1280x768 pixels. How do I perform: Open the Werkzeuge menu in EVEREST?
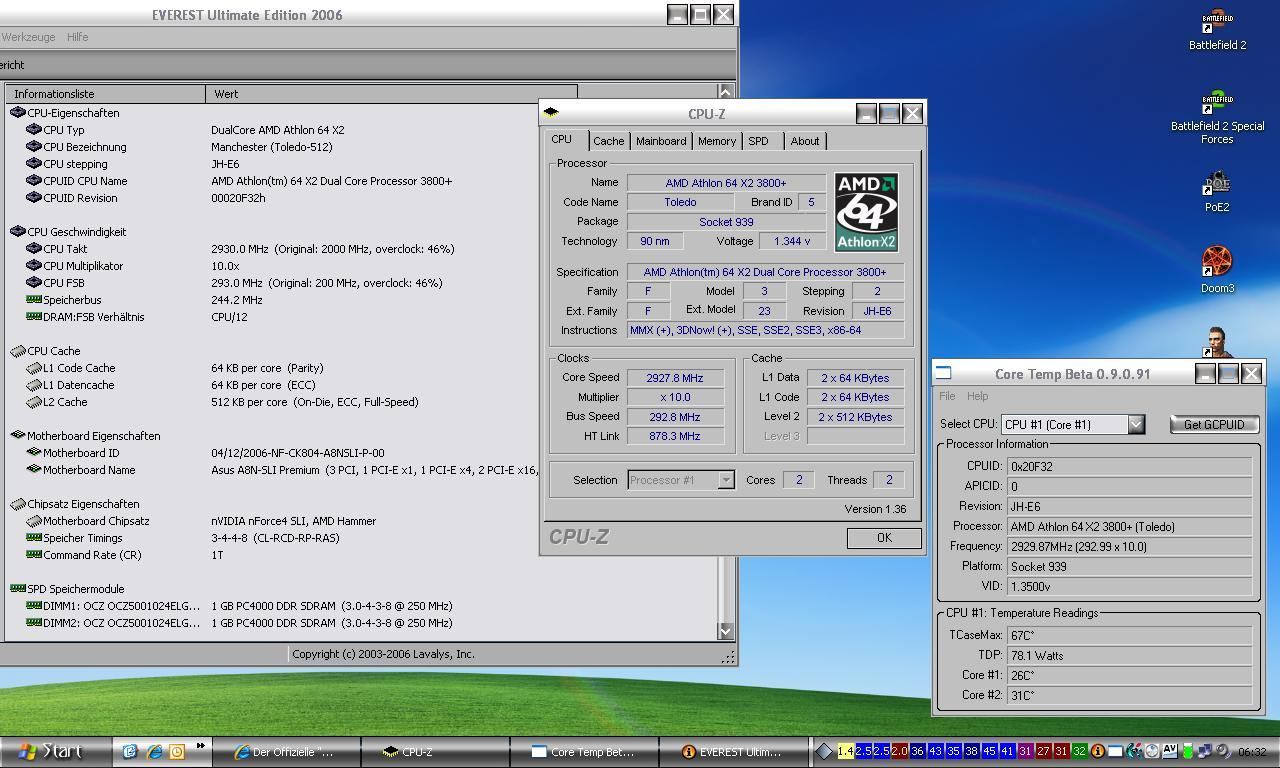pyautogui.click(x=28, y=37)
